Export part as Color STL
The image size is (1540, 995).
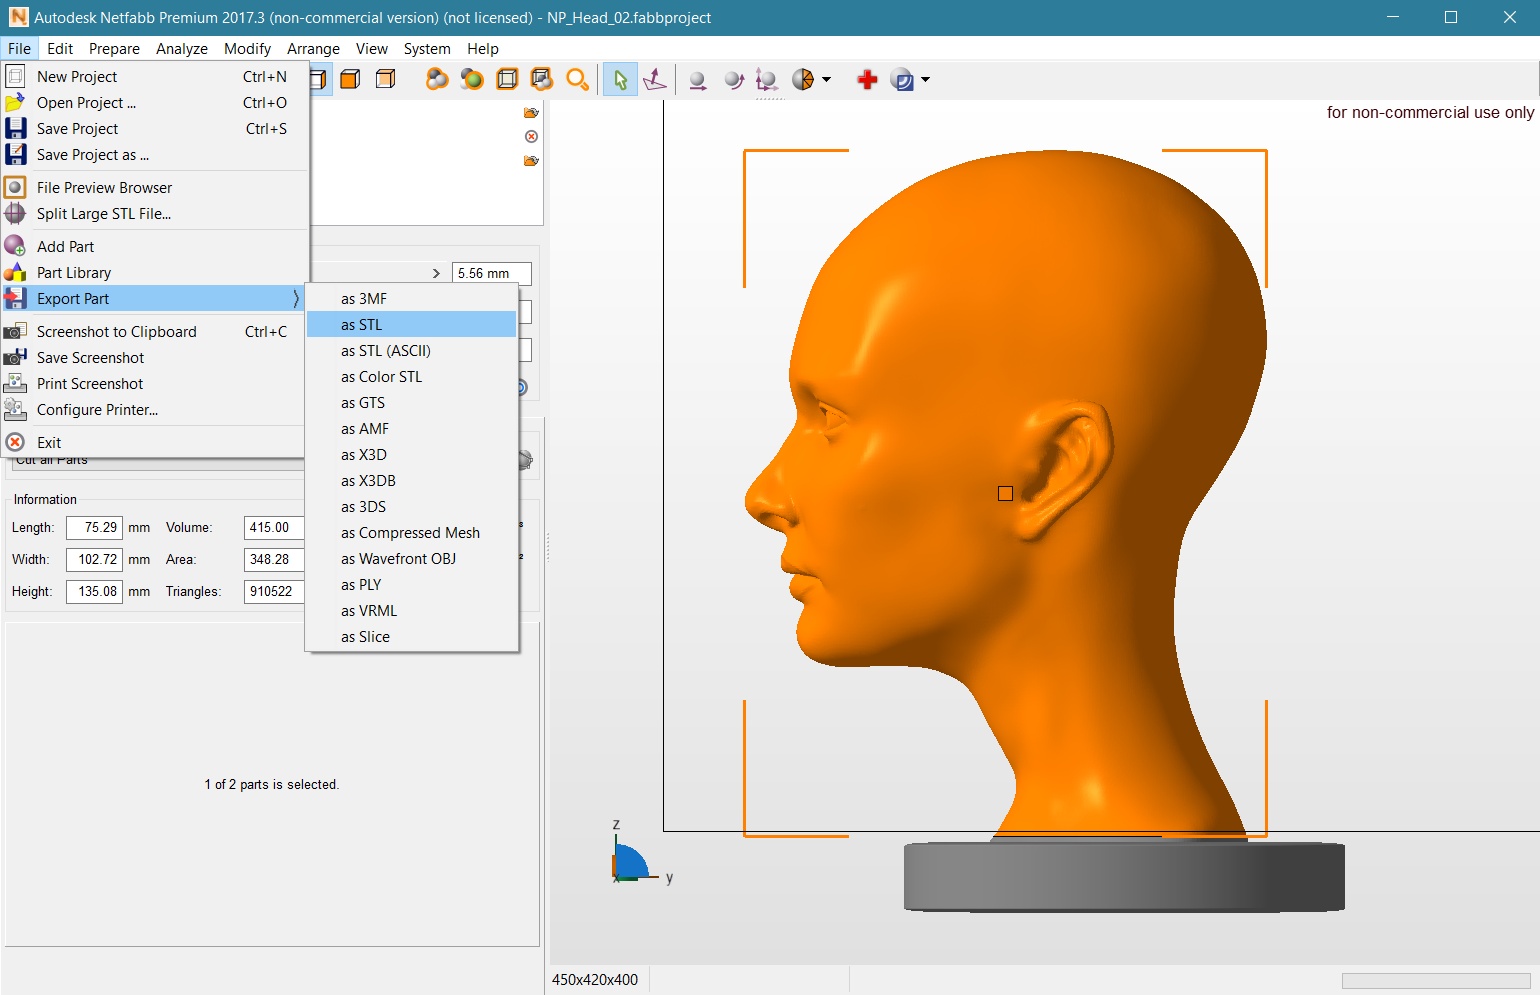[x=411, y=377]
